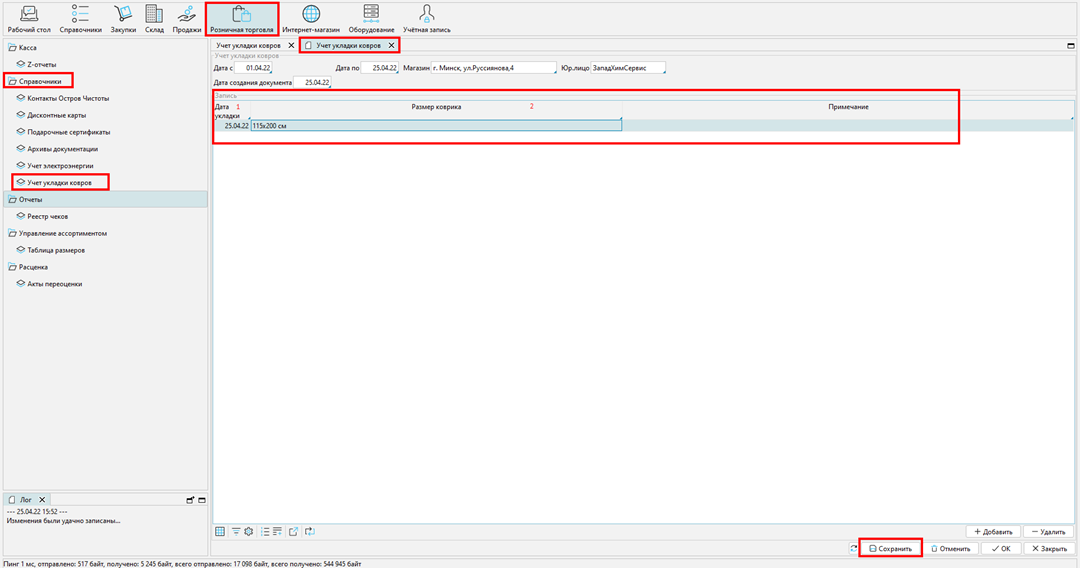
Task: Select Розничная торговля in top menu
Action: tap(241, 19)
